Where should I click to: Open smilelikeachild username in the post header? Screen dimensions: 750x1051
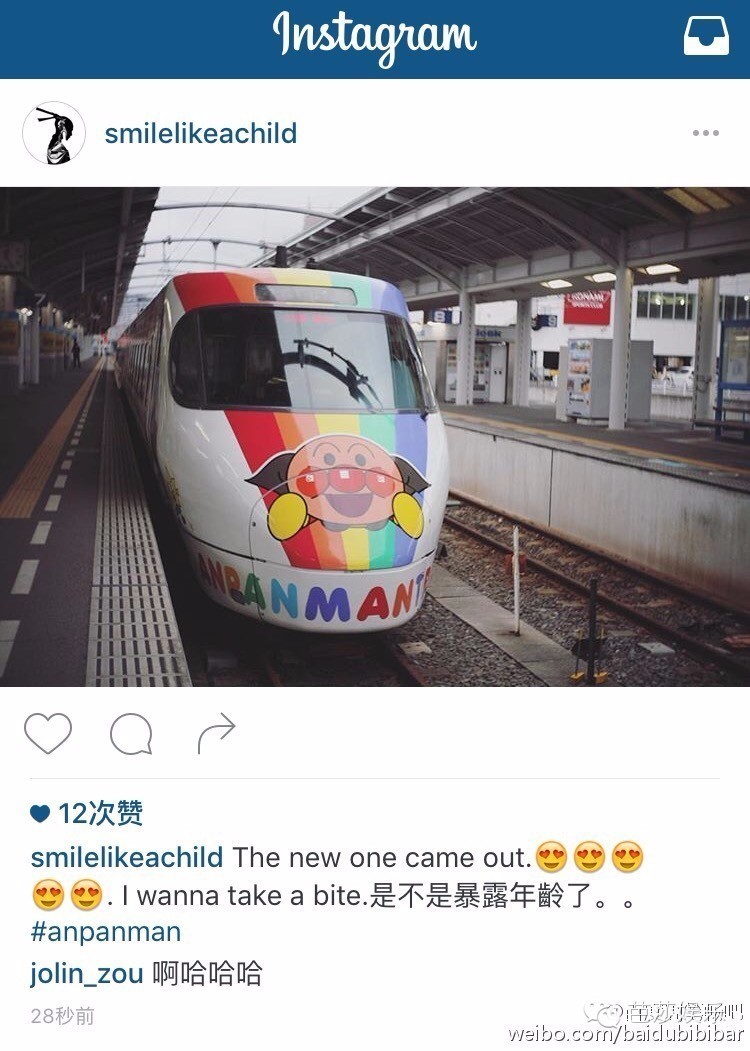coord(200,133)
